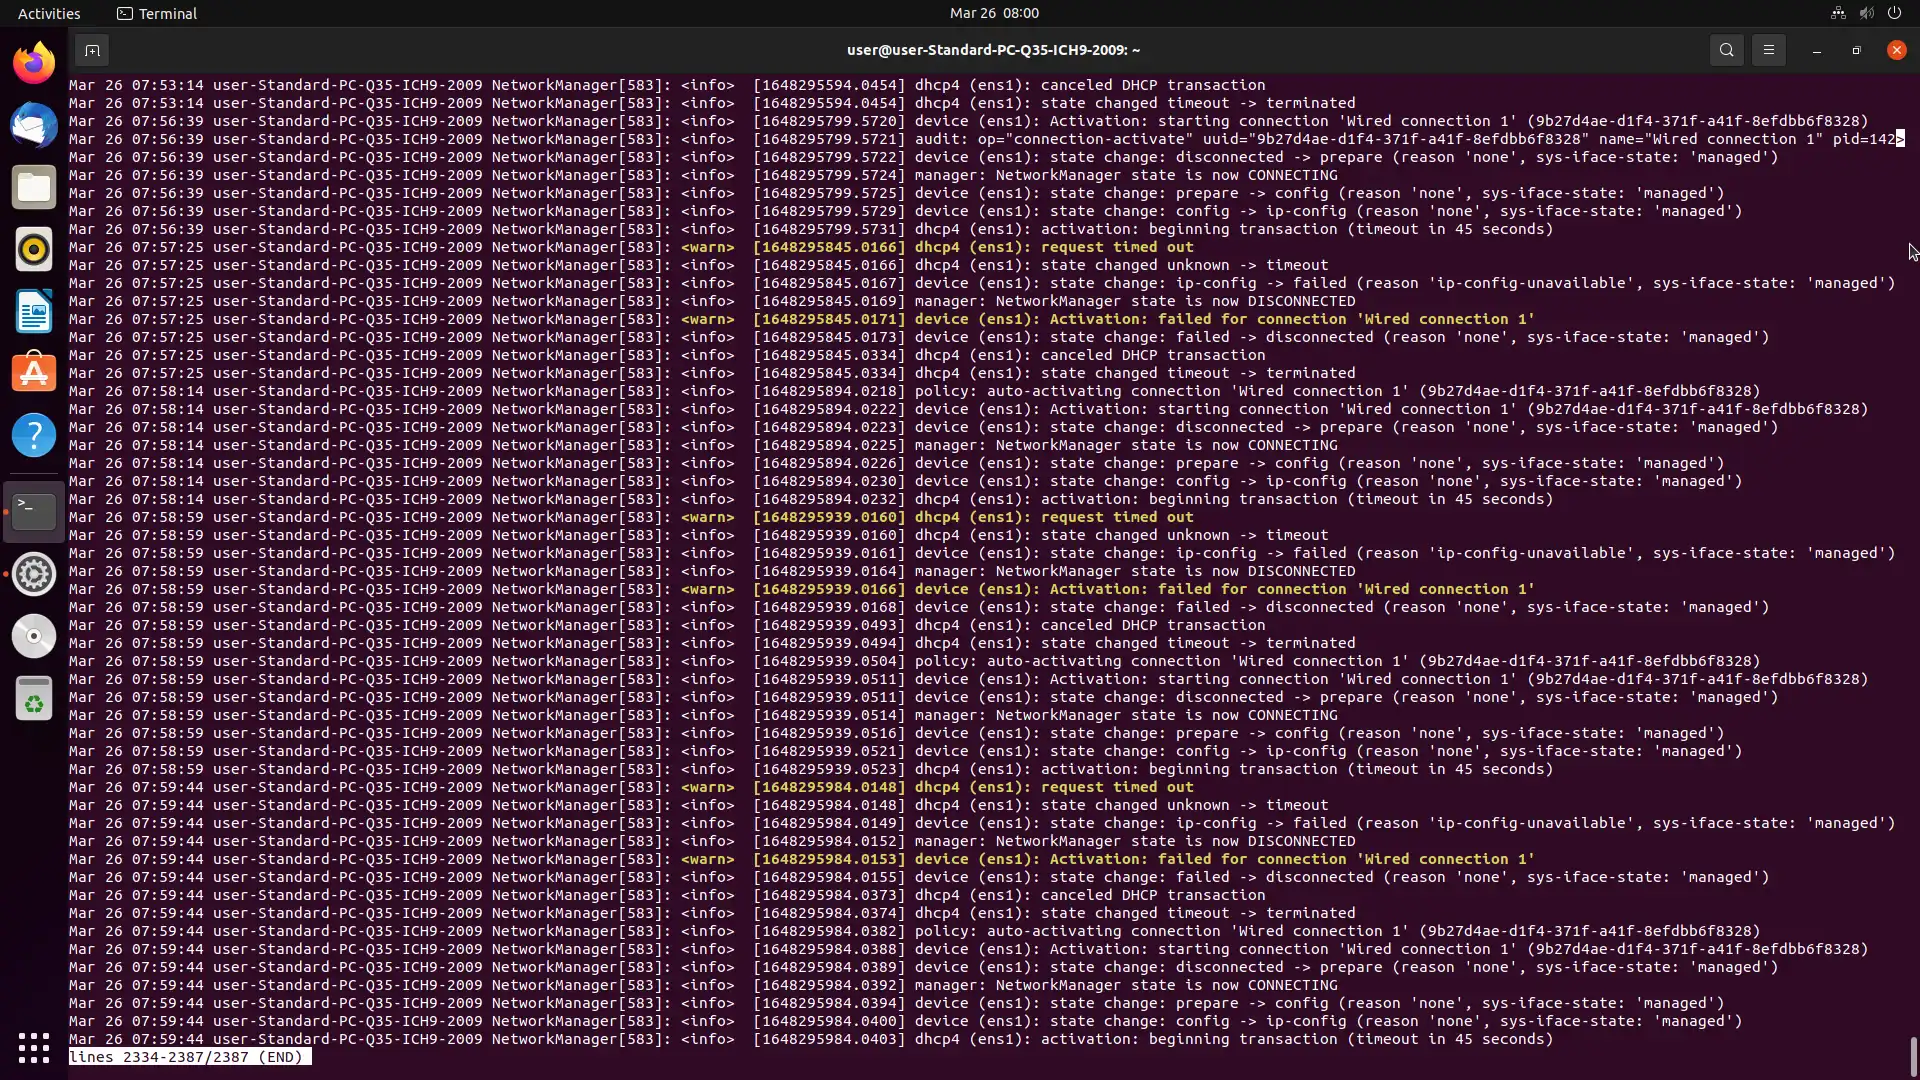Image resolution: width=1920 pixels, height=1080 pixels.
Task: Open a new terminal tab
Action: [x=91, y=50]
